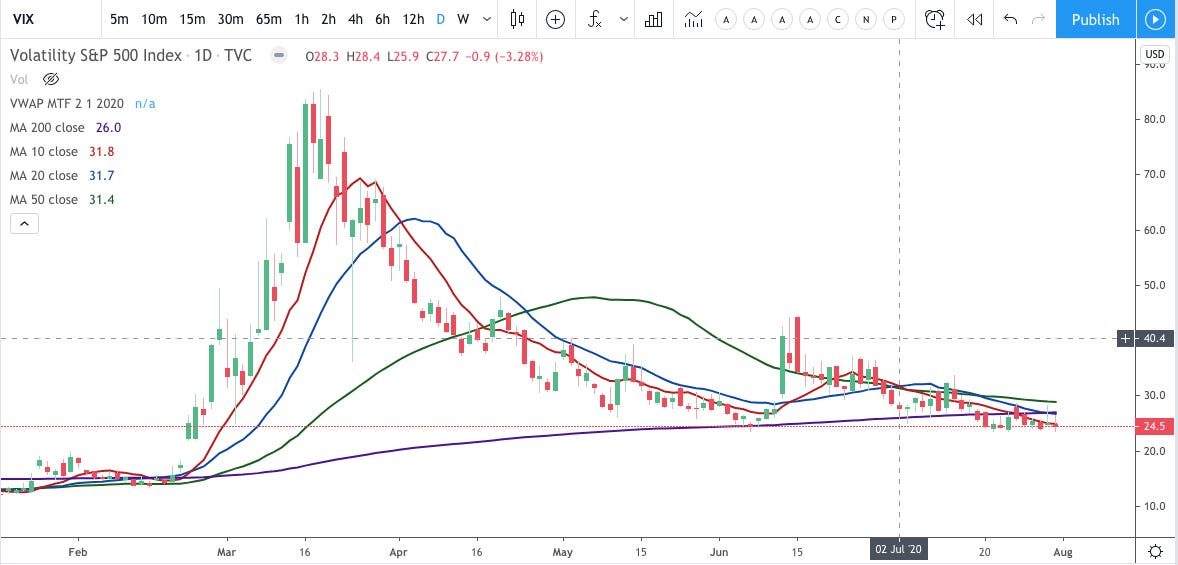
Task: Select the weekly W interval
Action: (464, 20)
